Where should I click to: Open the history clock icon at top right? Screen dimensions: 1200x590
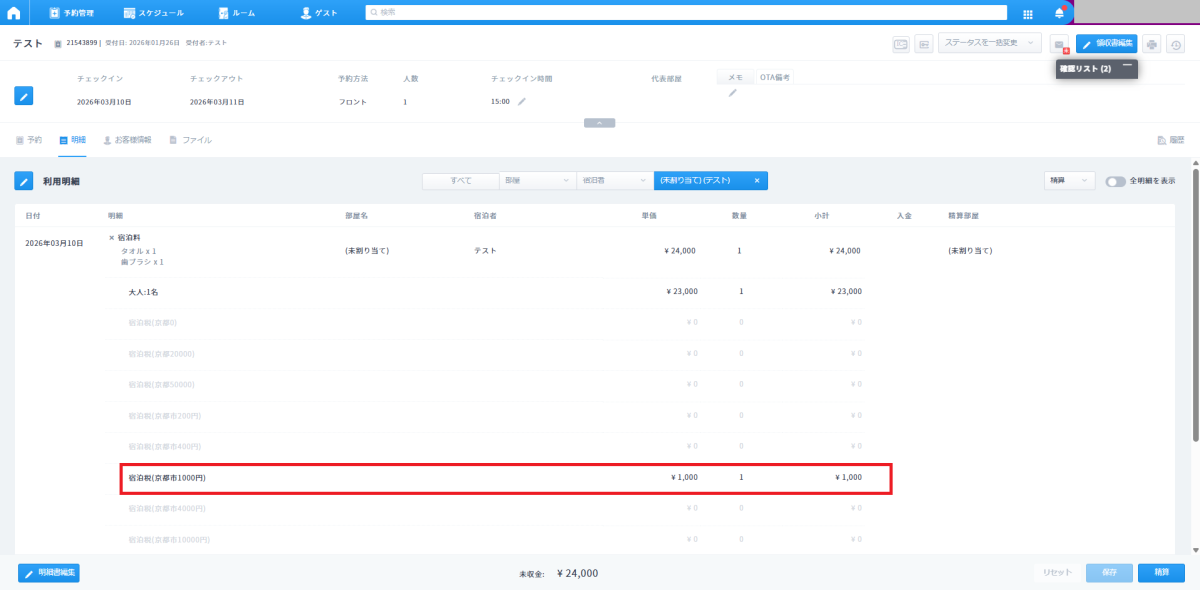[x=1176, y=44]
